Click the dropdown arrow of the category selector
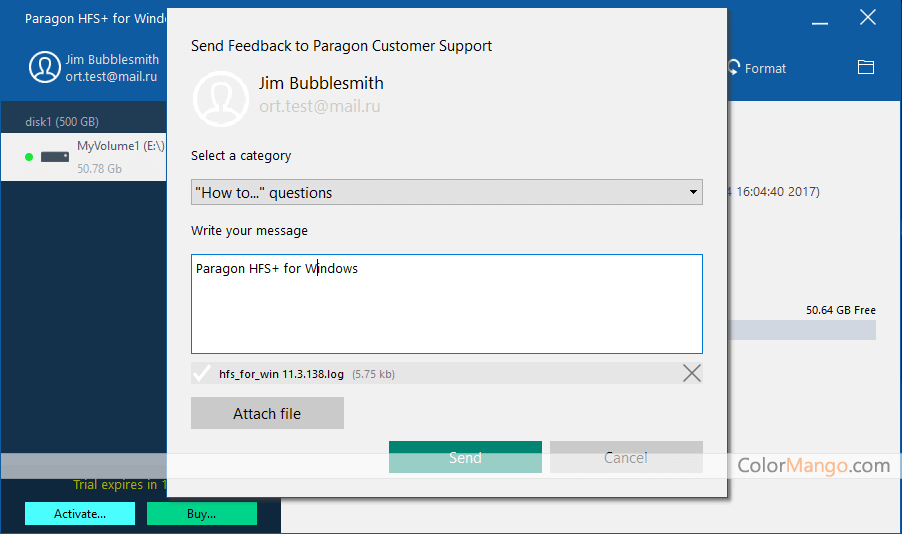Viewport: 902px width, 534px height. [694, 192]
